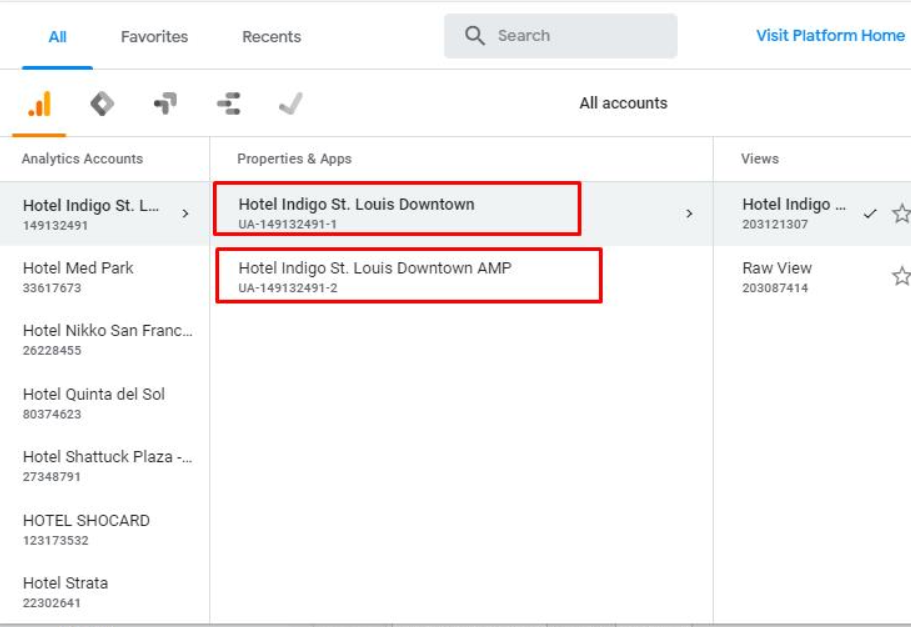The height and width of the screenshot is (627, 911).
Task: Select the Optimize product icon
Action: click(166, 104)
